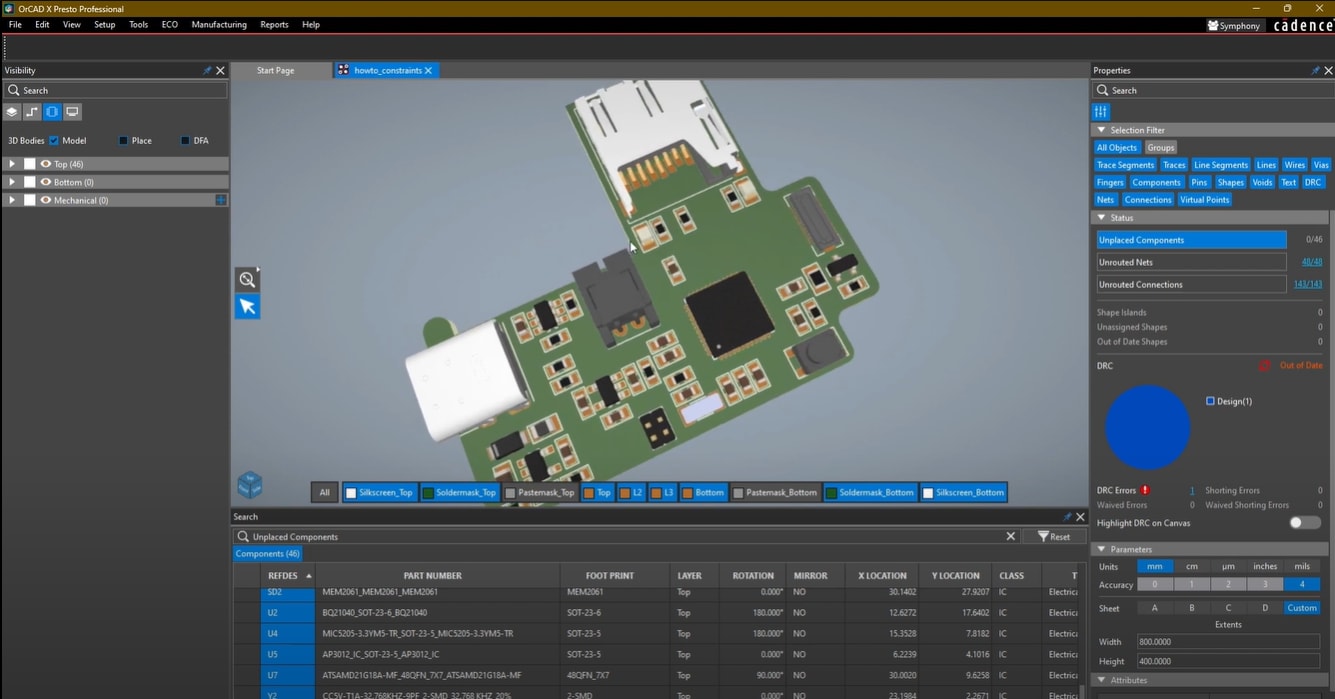The image size is (1335, 699).
Task: Clear the Unplaced Components search text
Action: [x=1011, y=537]
